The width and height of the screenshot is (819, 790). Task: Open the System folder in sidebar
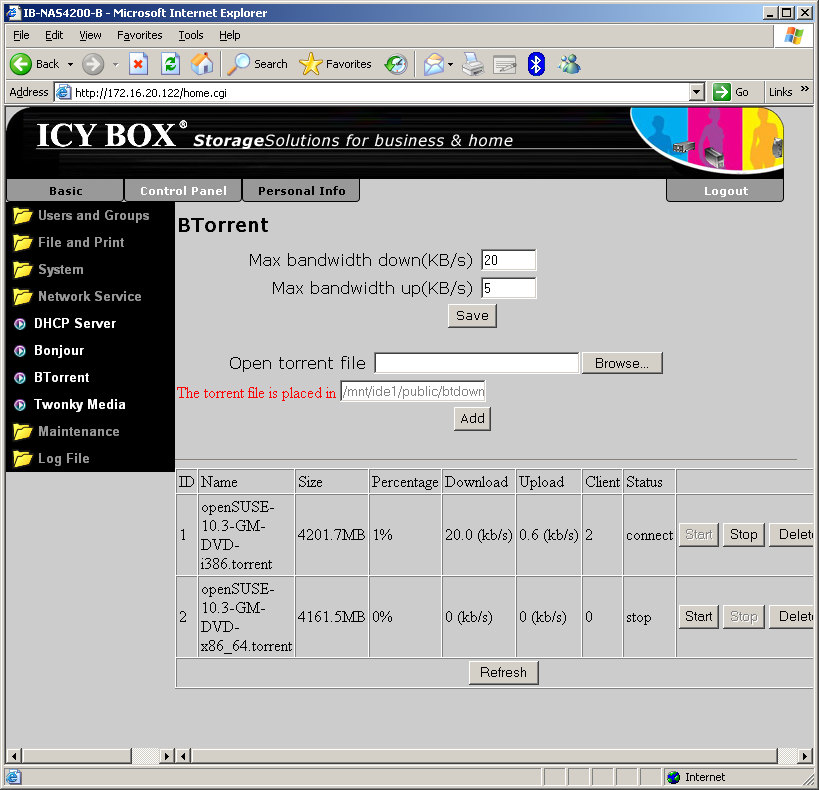tap(49, 270)
